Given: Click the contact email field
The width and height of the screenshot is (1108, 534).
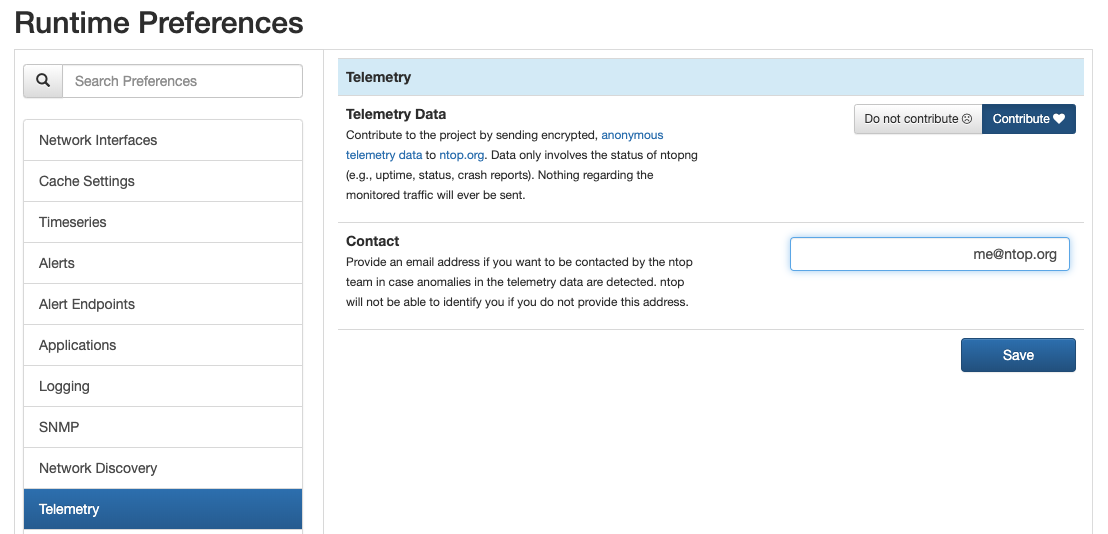Looking at the screenshot, I should coord(929,254).
